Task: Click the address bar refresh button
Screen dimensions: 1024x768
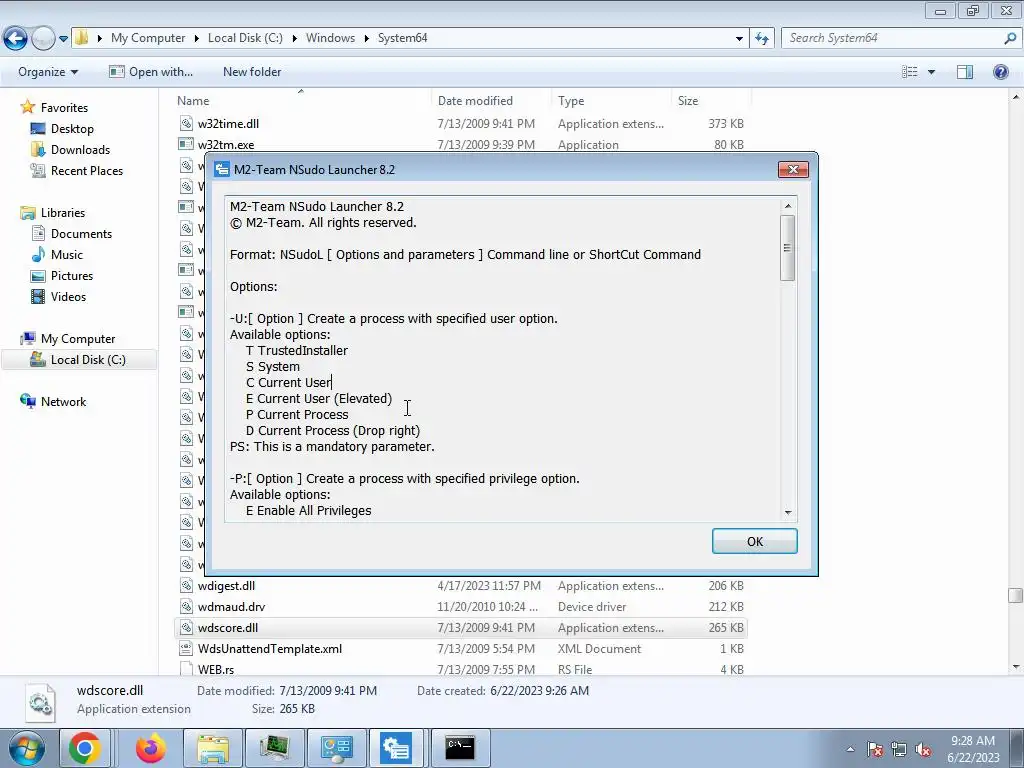Action: (761, 38)
